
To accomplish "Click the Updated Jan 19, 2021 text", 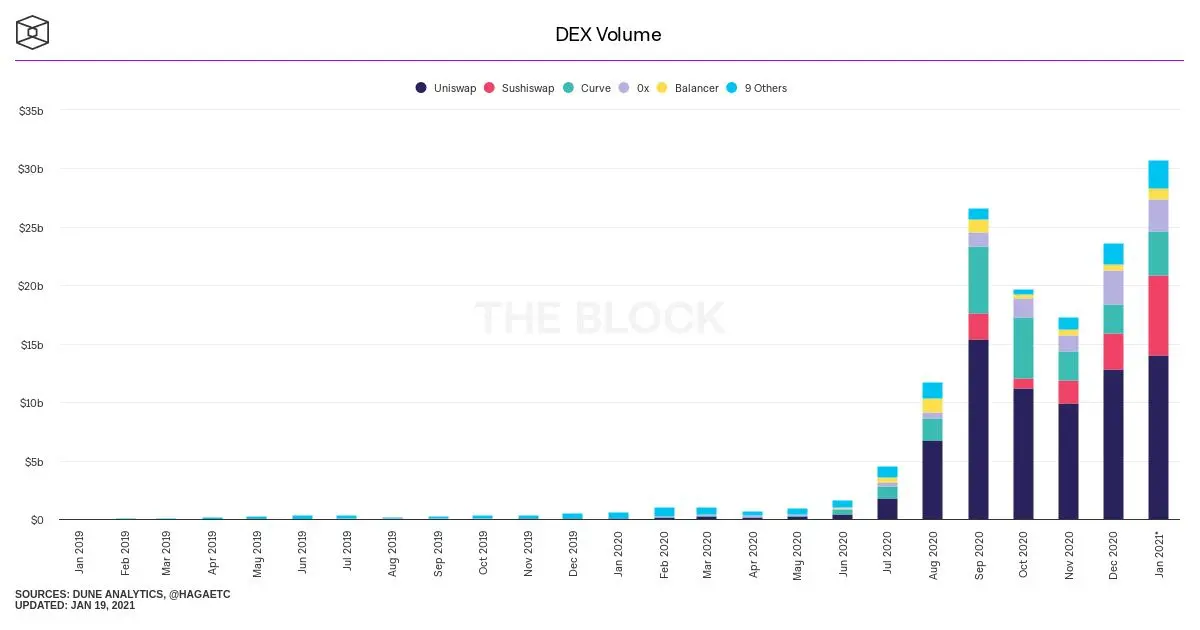I will (75, 606).
